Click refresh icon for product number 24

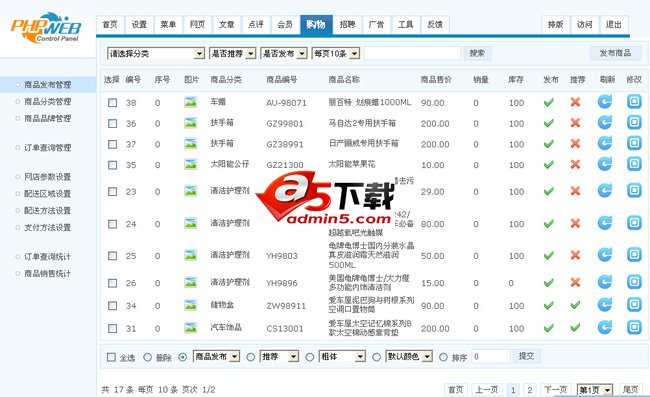[x=605, y=223]
